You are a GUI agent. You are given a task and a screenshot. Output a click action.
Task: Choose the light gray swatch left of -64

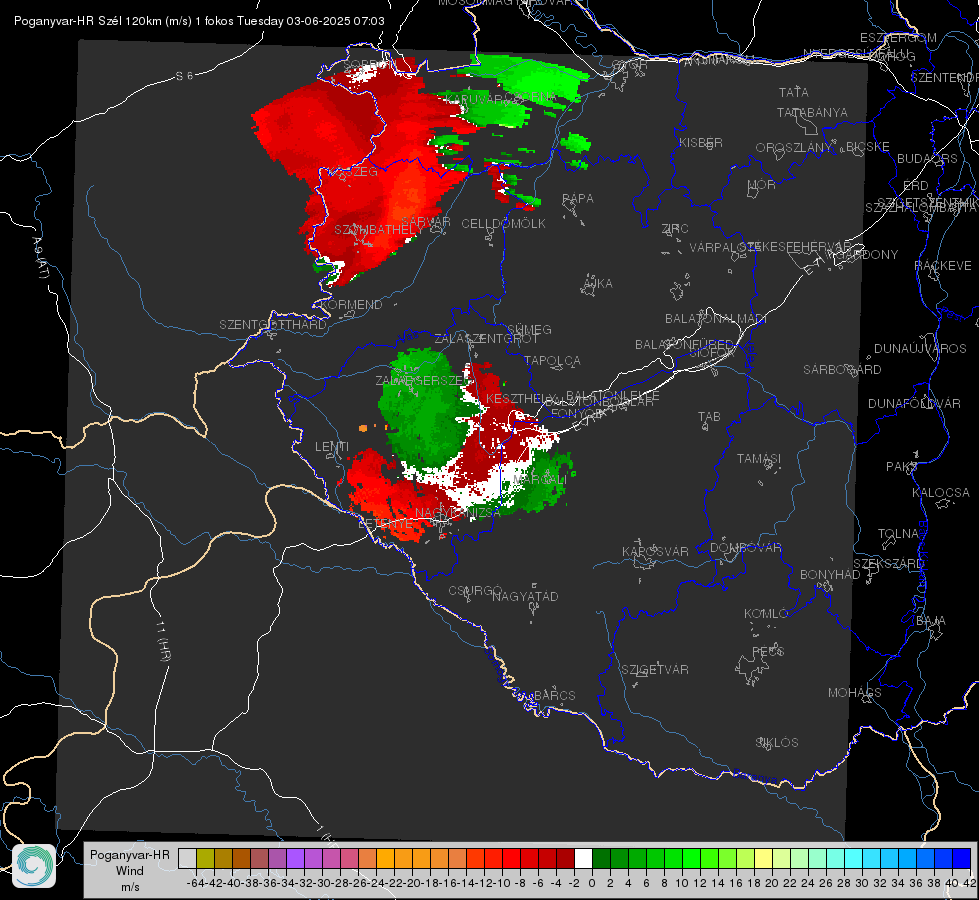(187, 859)
